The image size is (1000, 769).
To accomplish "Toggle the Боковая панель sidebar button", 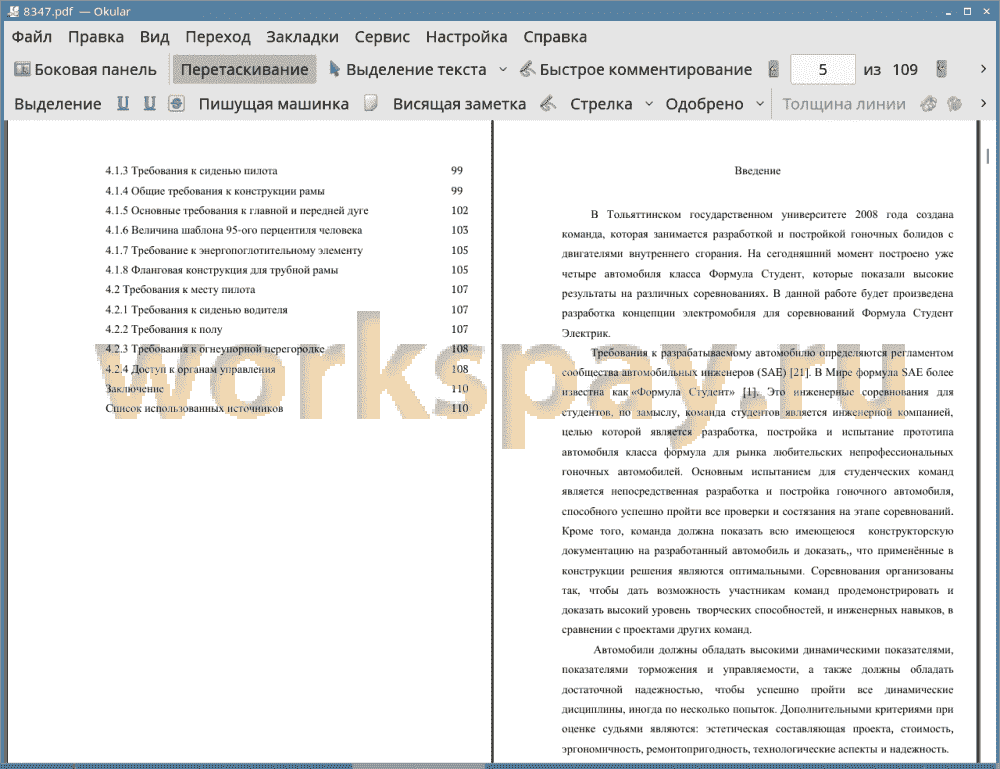I will click(85, 70).
